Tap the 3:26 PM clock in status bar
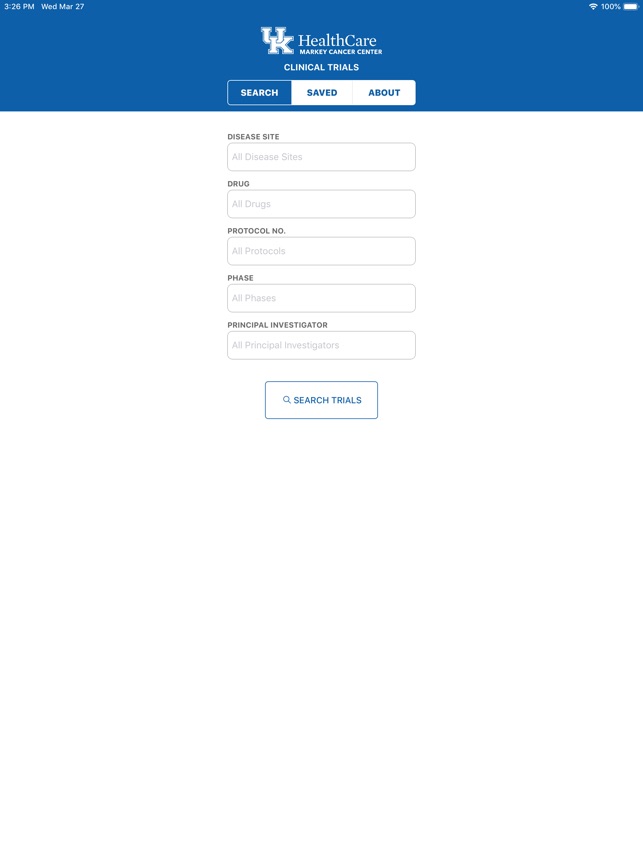Viewport: 643px width, 858px height. [19, 7]
